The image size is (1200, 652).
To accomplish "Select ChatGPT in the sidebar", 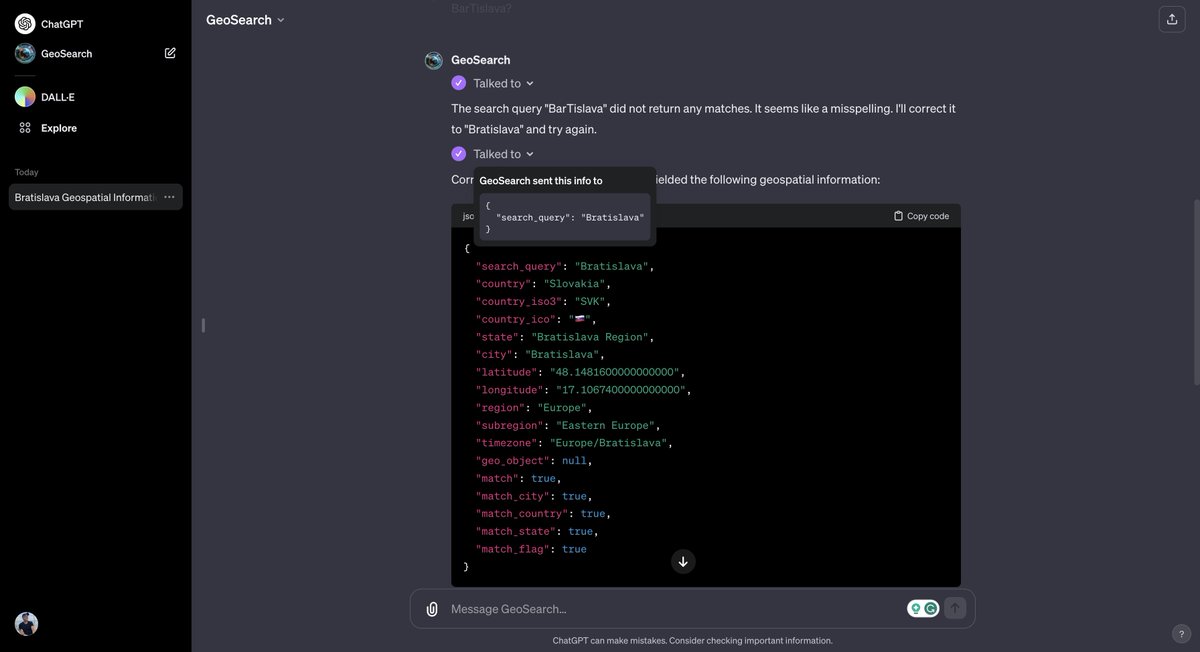I will point(63,24).
